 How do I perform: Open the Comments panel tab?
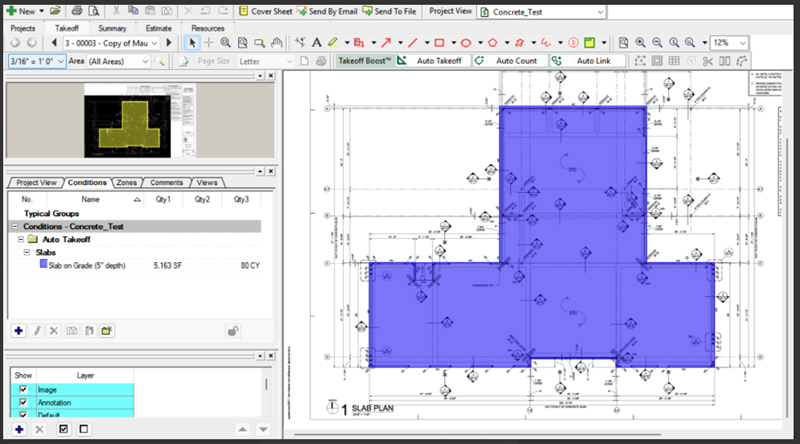point(166,182)
